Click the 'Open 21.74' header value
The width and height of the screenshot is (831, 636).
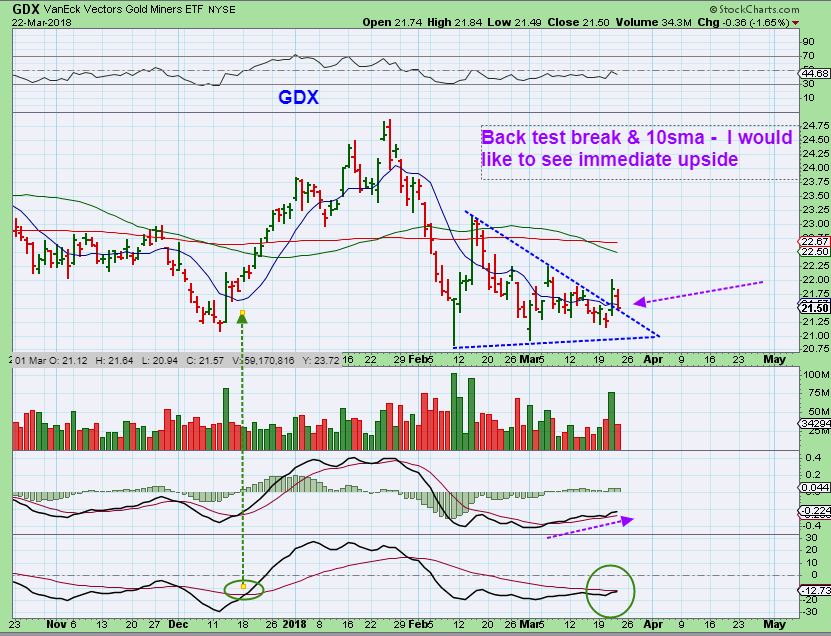pyautogui.click(x=393, y=22)
